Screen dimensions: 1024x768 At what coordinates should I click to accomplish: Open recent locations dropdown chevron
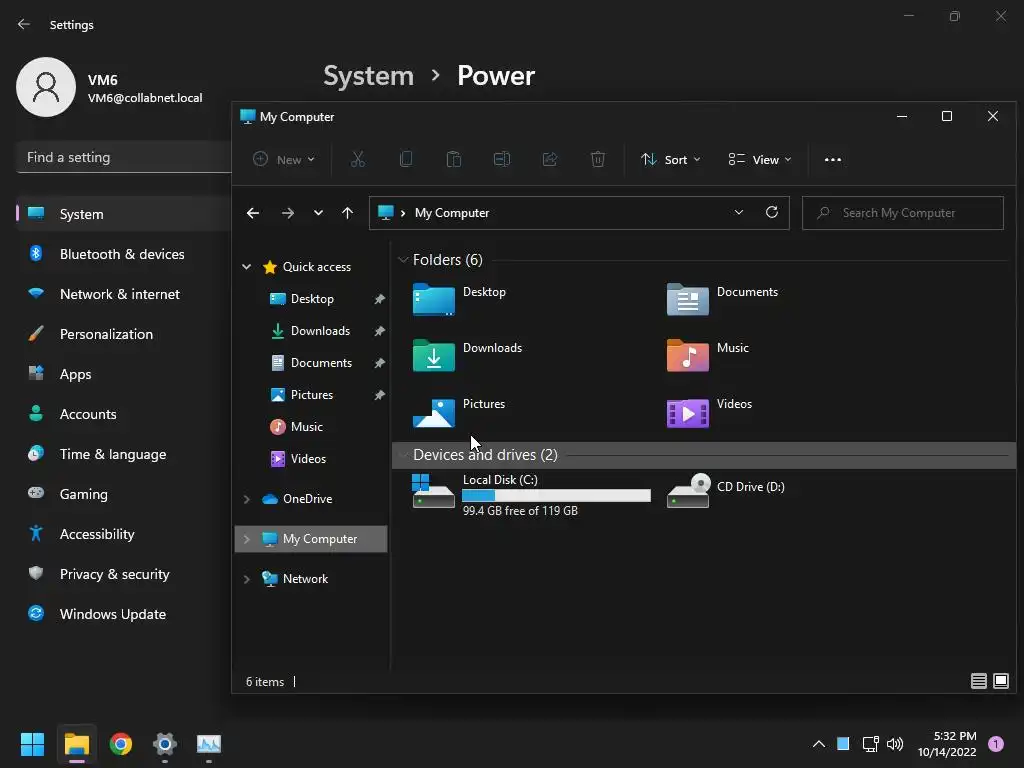[318, 213]
